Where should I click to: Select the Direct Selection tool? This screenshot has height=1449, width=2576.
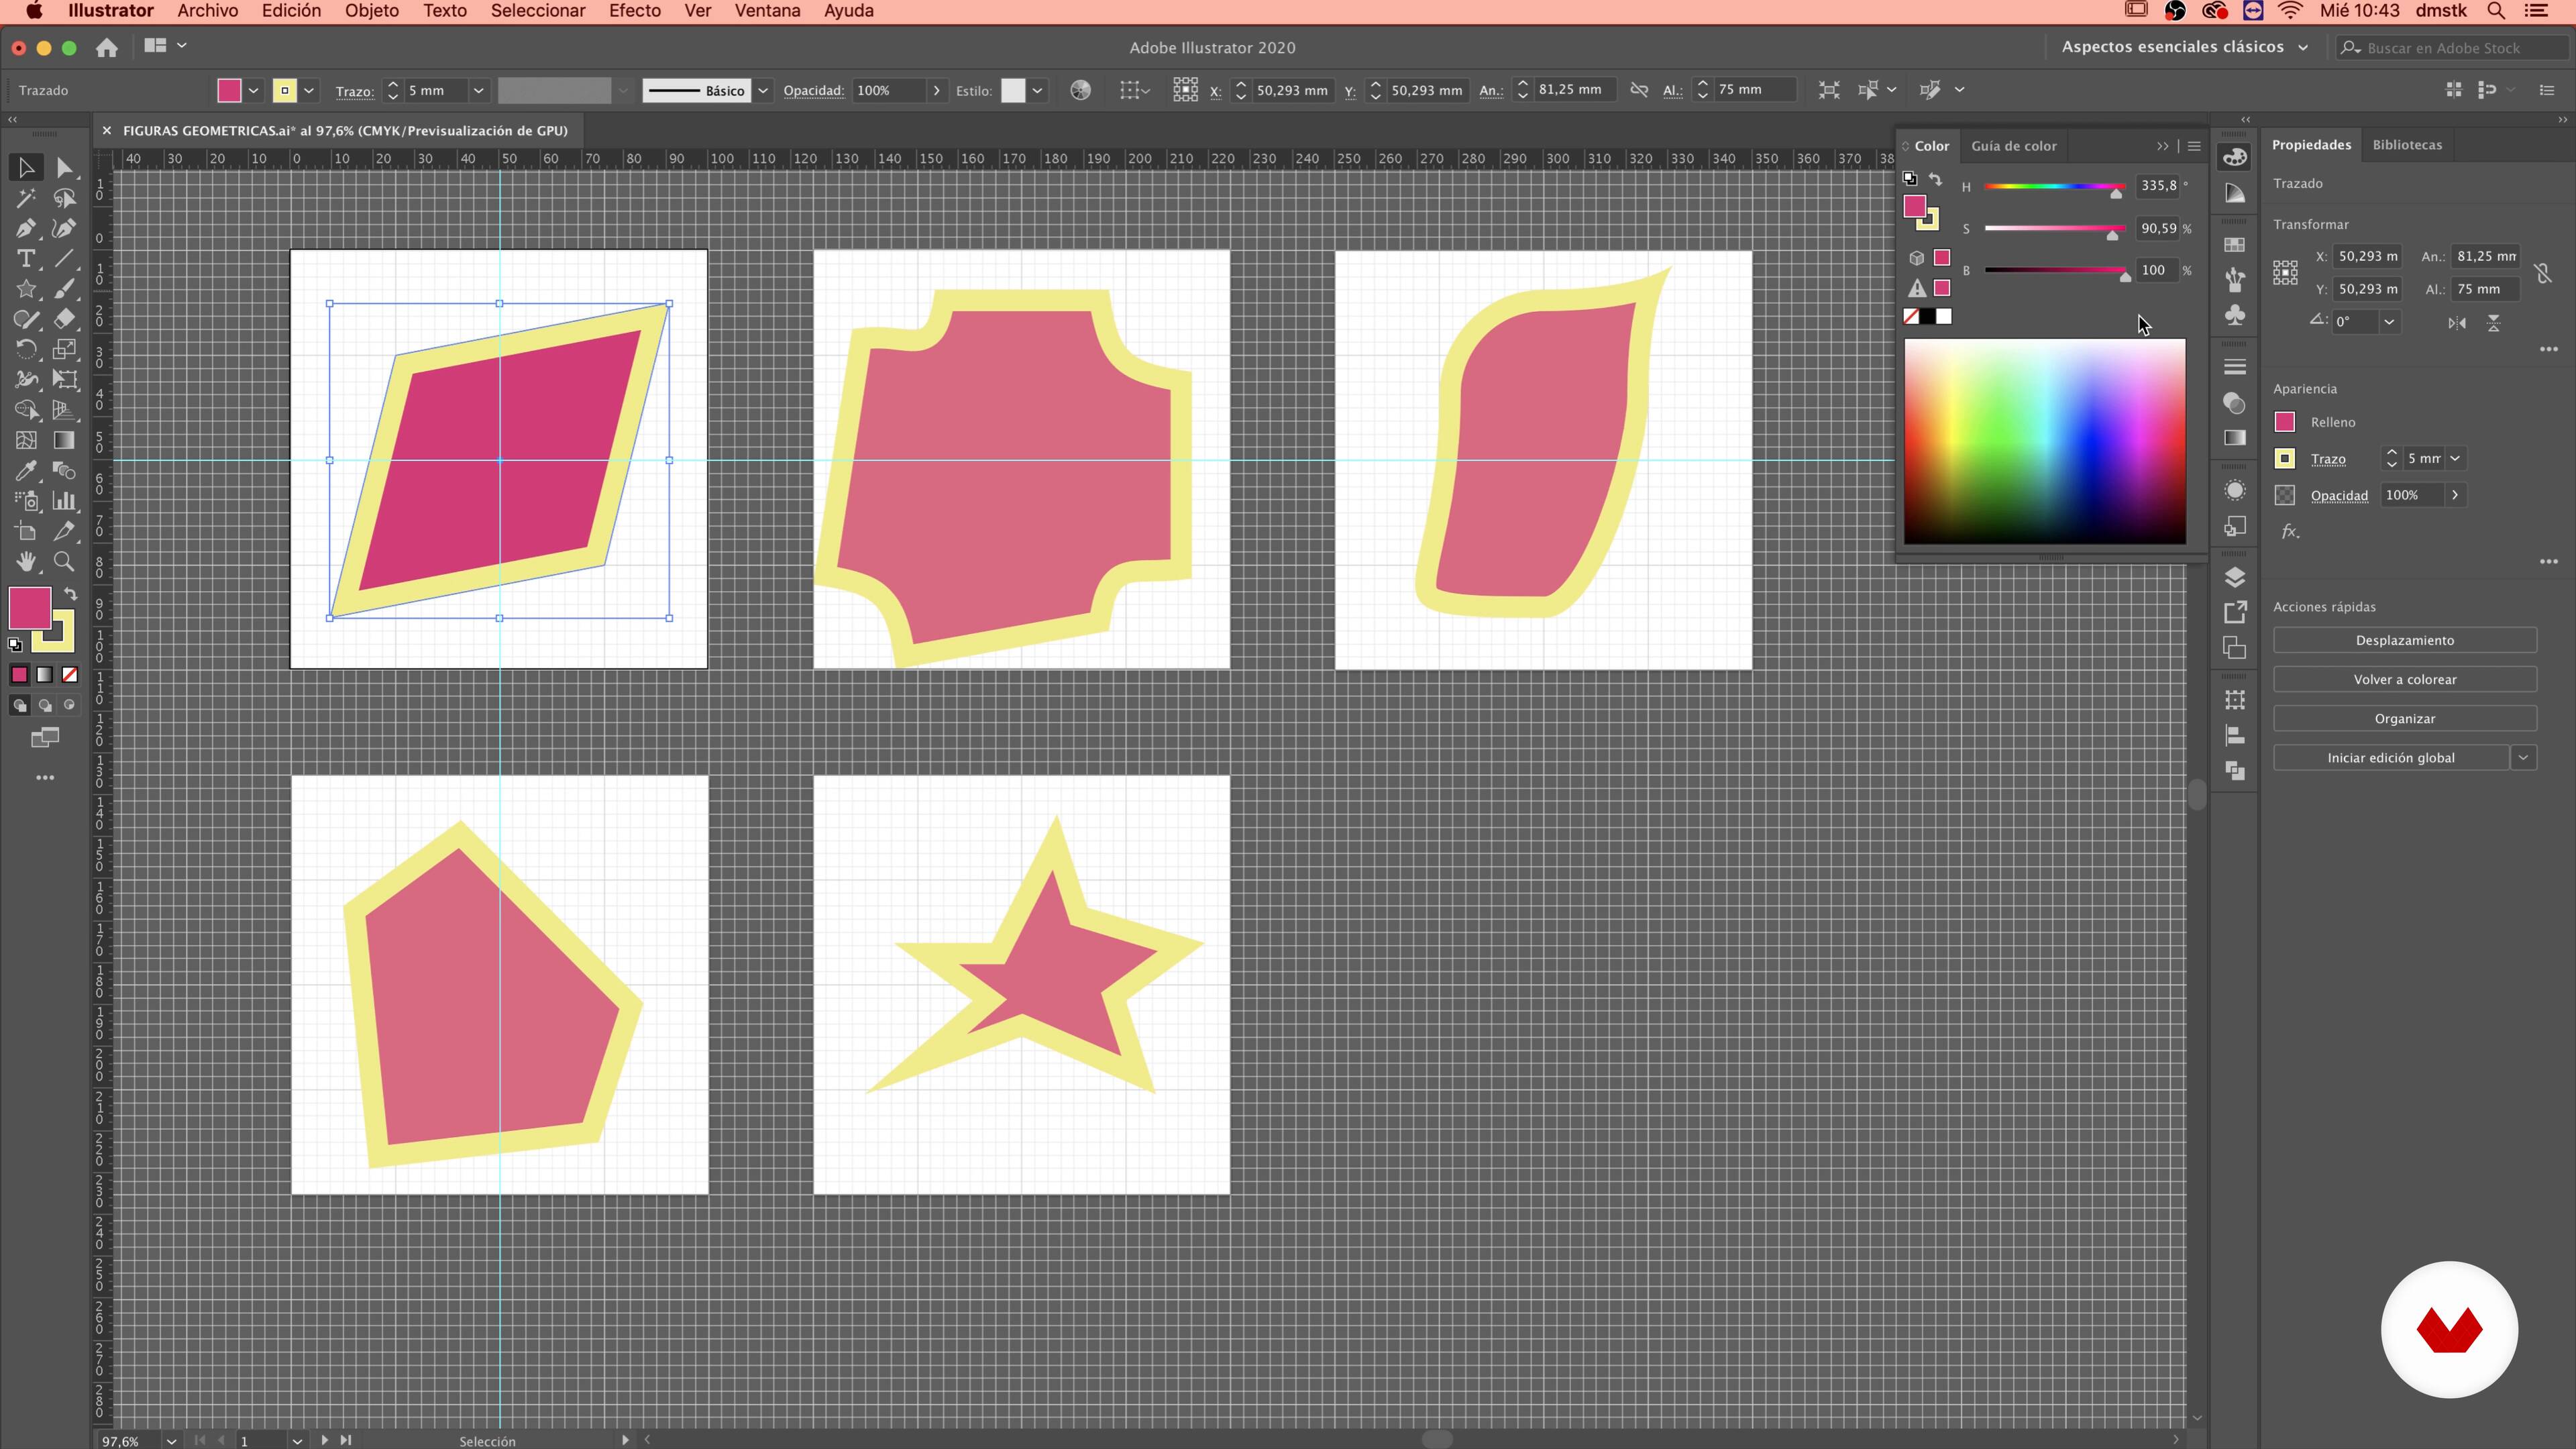pos(64,168)
